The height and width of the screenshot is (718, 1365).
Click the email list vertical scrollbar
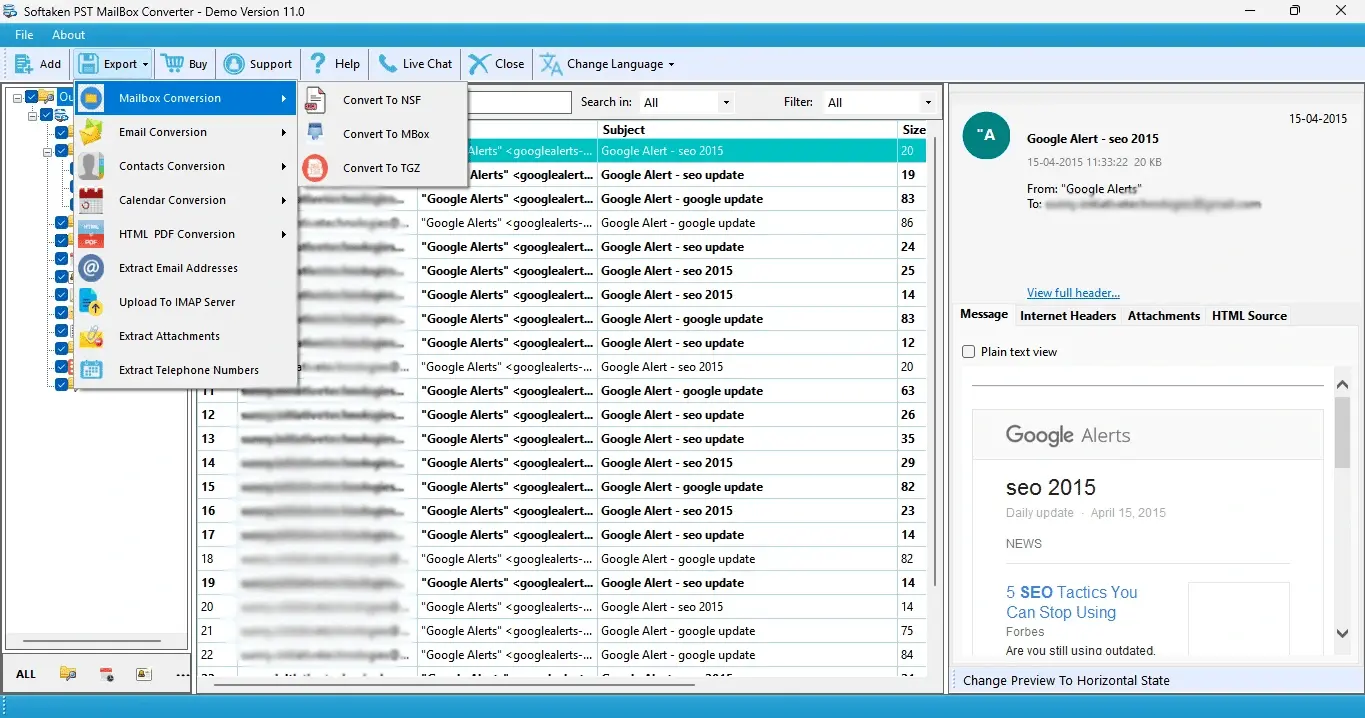point(935,360)
